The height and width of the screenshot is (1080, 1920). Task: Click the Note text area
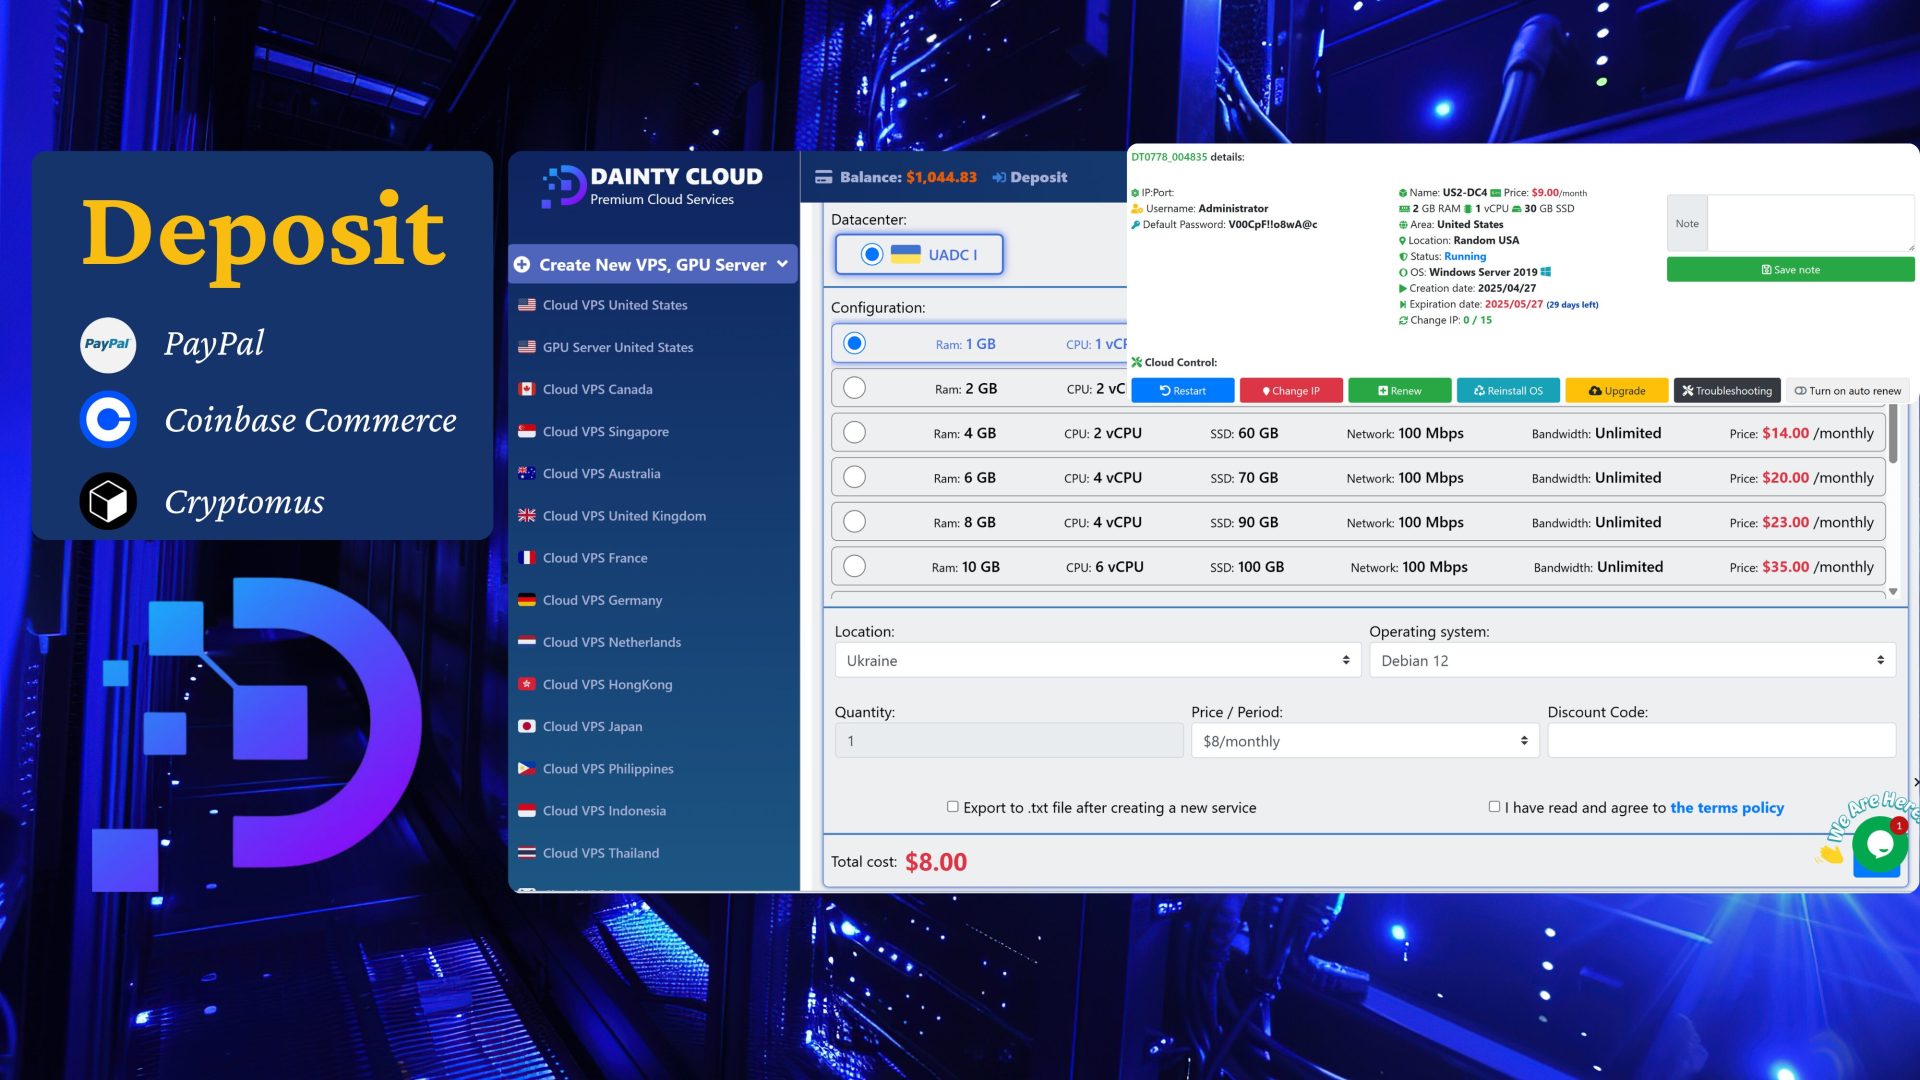pos(1810,223)
